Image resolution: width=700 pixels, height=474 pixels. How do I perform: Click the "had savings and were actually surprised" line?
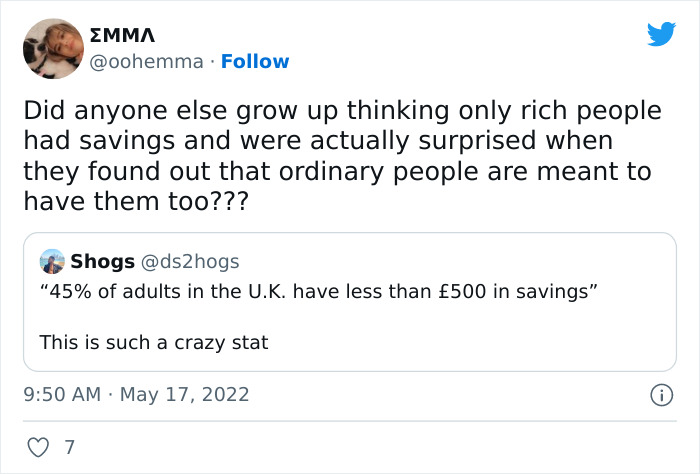(318, 140)
